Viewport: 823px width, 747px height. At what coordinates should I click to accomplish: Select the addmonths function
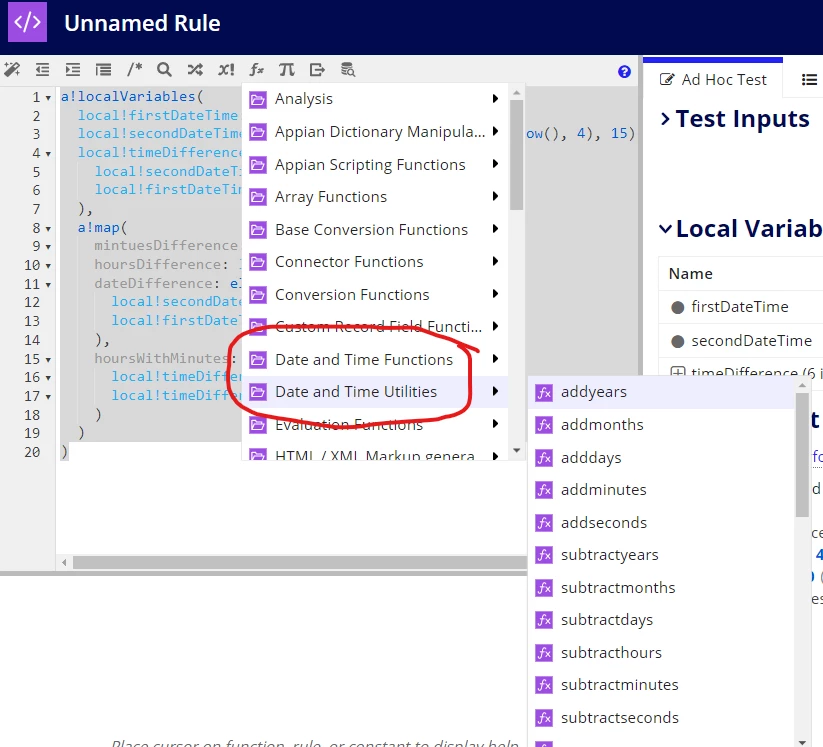coord(661,425)
